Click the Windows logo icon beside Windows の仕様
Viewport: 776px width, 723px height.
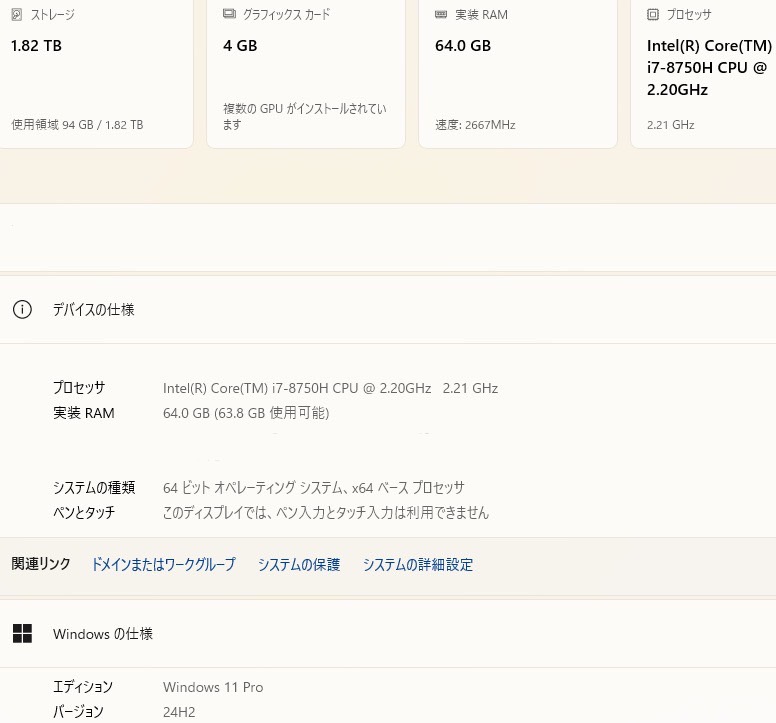click(x=22, y=634)
